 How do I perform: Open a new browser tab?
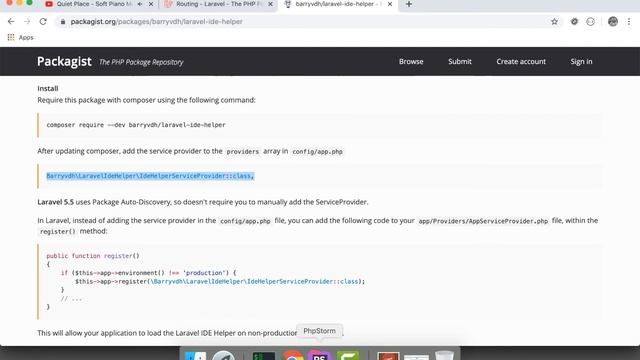[409, 4]
